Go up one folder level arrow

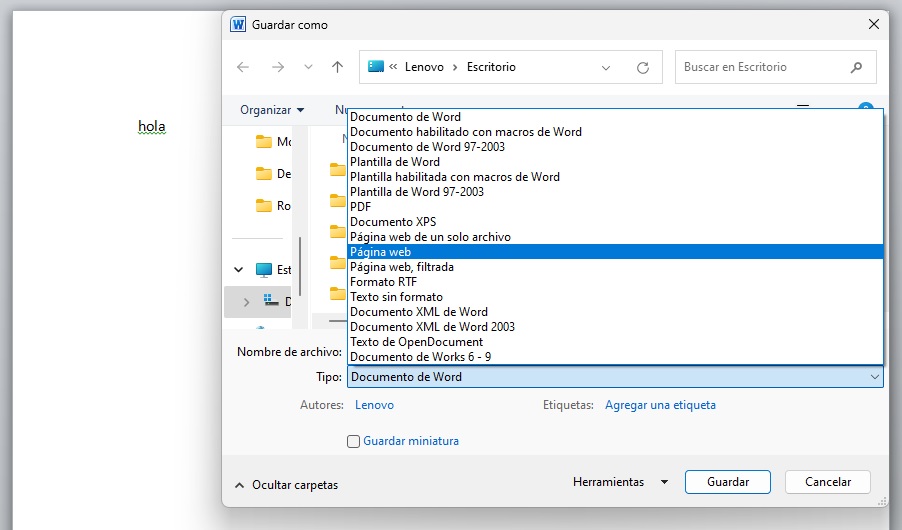337,67
